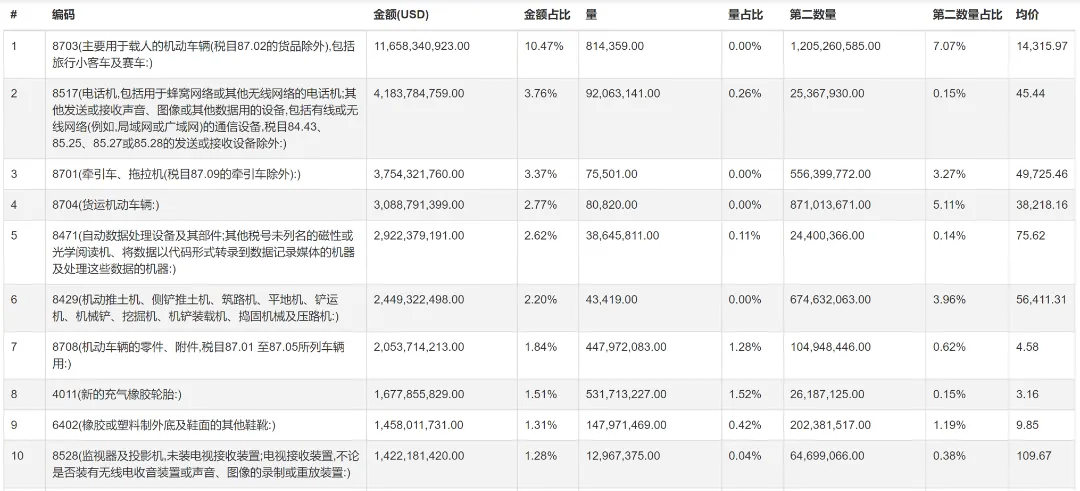Select the # row number column header
Viewport: 1080px width, 491px height.
coord(14,14)
